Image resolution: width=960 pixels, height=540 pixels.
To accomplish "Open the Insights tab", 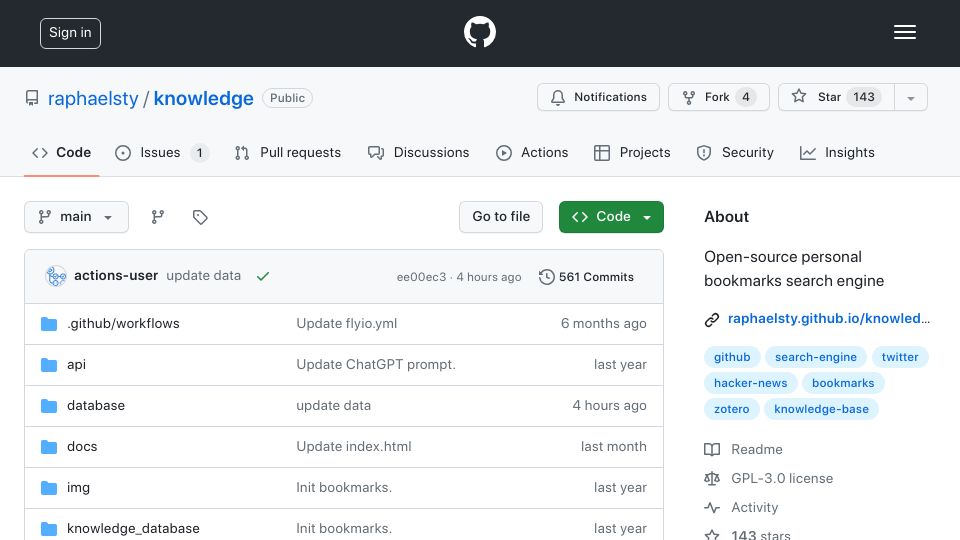I will 837,152.
